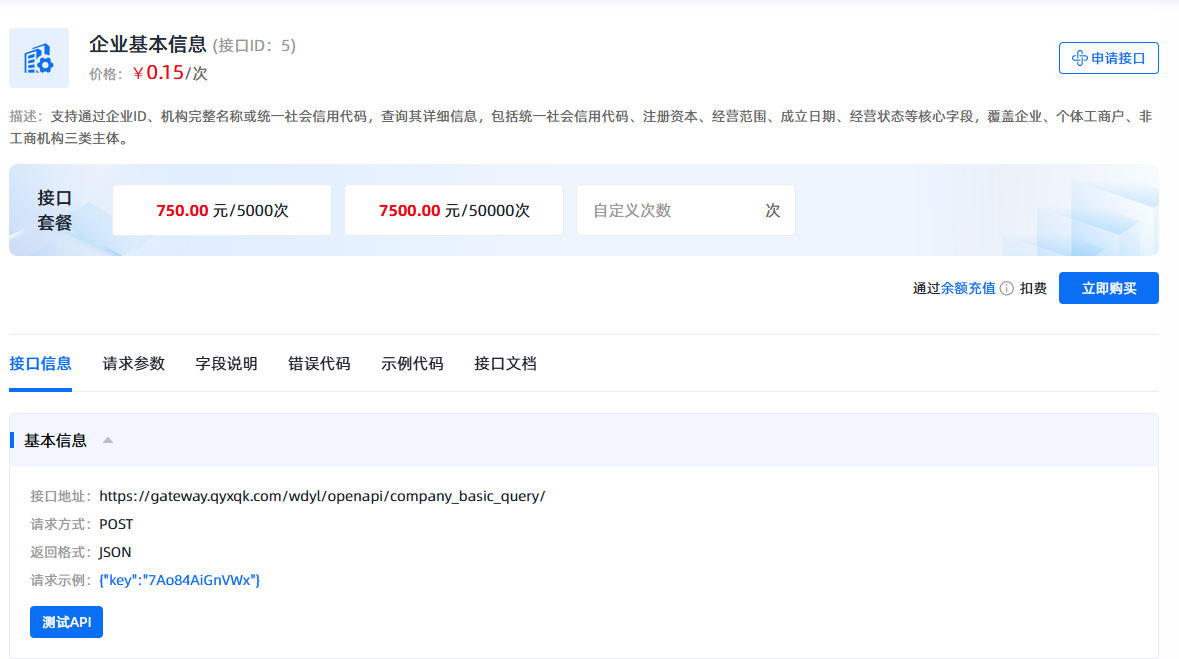Click the plus icon on 申请接口 button

1081,57
